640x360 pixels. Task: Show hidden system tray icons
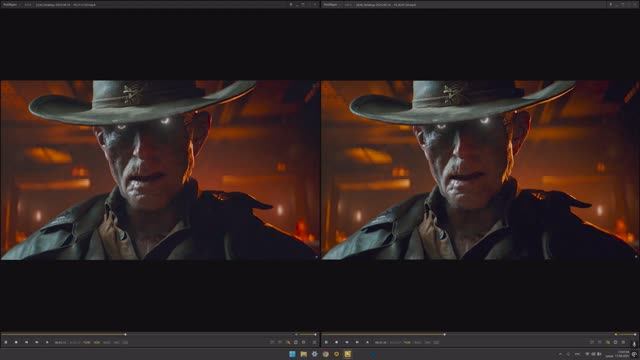(x=560, y=354)
